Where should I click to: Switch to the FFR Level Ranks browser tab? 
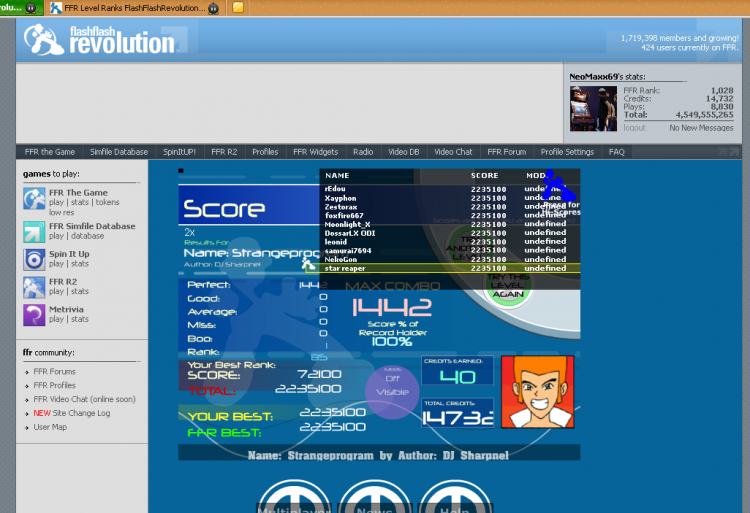(134, 8)
